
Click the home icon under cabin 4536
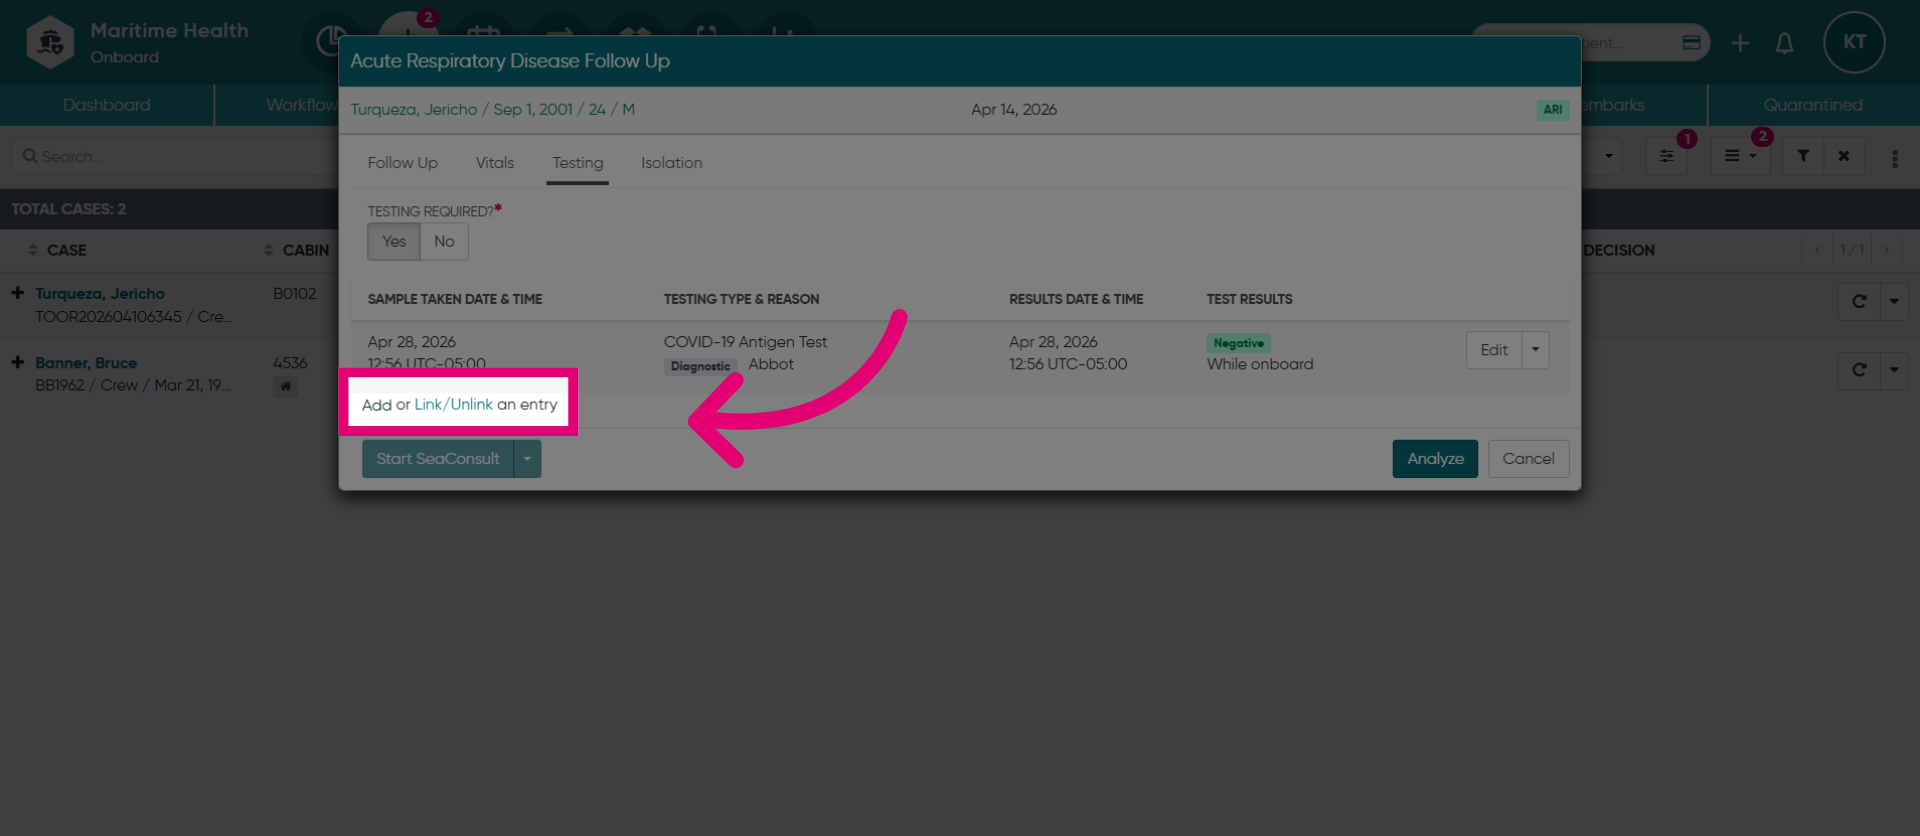[285, 386]
